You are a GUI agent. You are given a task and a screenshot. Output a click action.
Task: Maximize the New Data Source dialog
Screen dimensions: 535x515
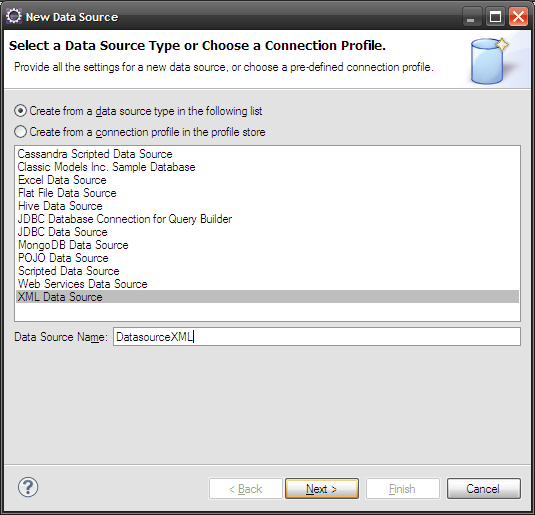[495, 17]
